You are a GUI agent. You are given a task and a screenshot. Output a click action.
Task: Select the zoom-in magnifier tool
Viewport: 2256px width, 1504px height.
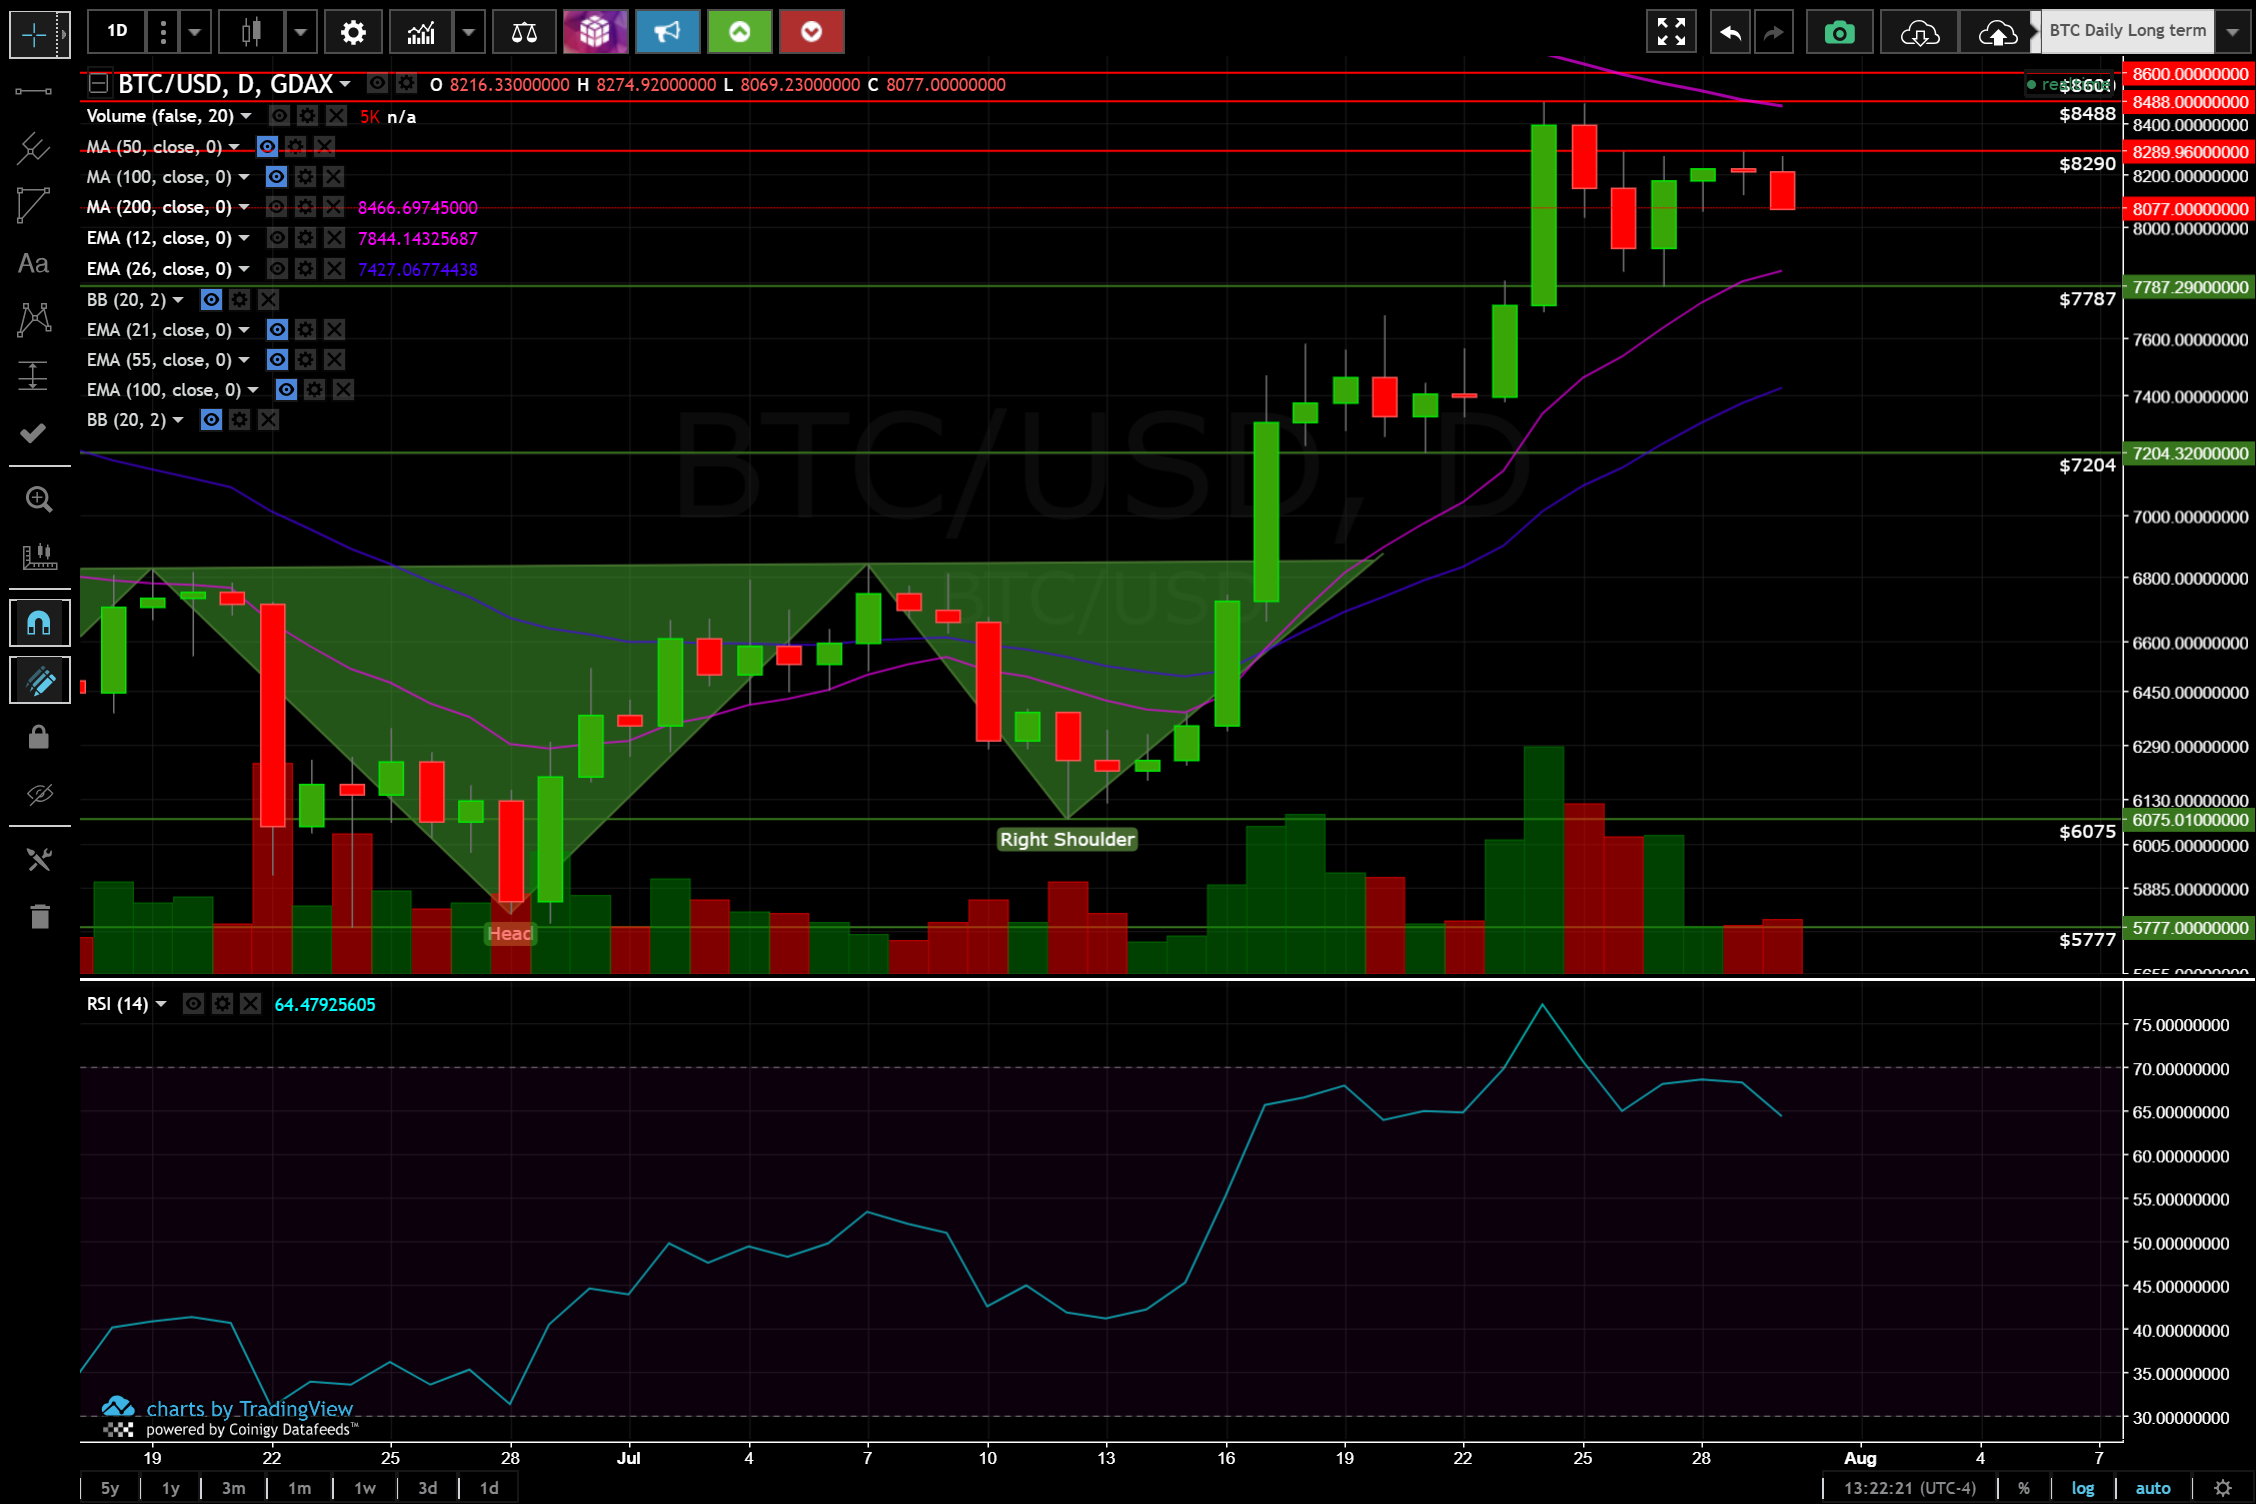point(39,499)
